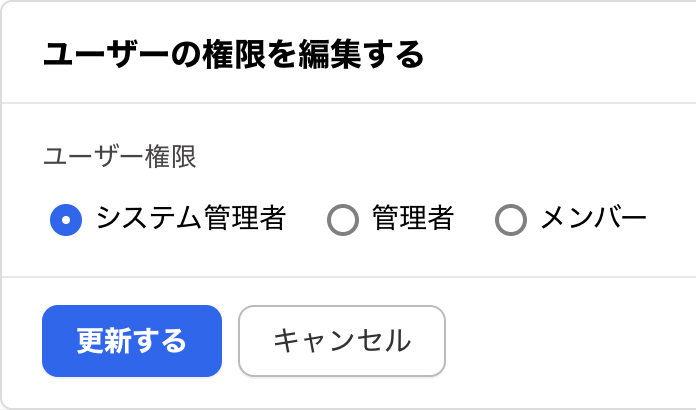
Task: Select the メンバー radio button
Action: coord(511,219)
